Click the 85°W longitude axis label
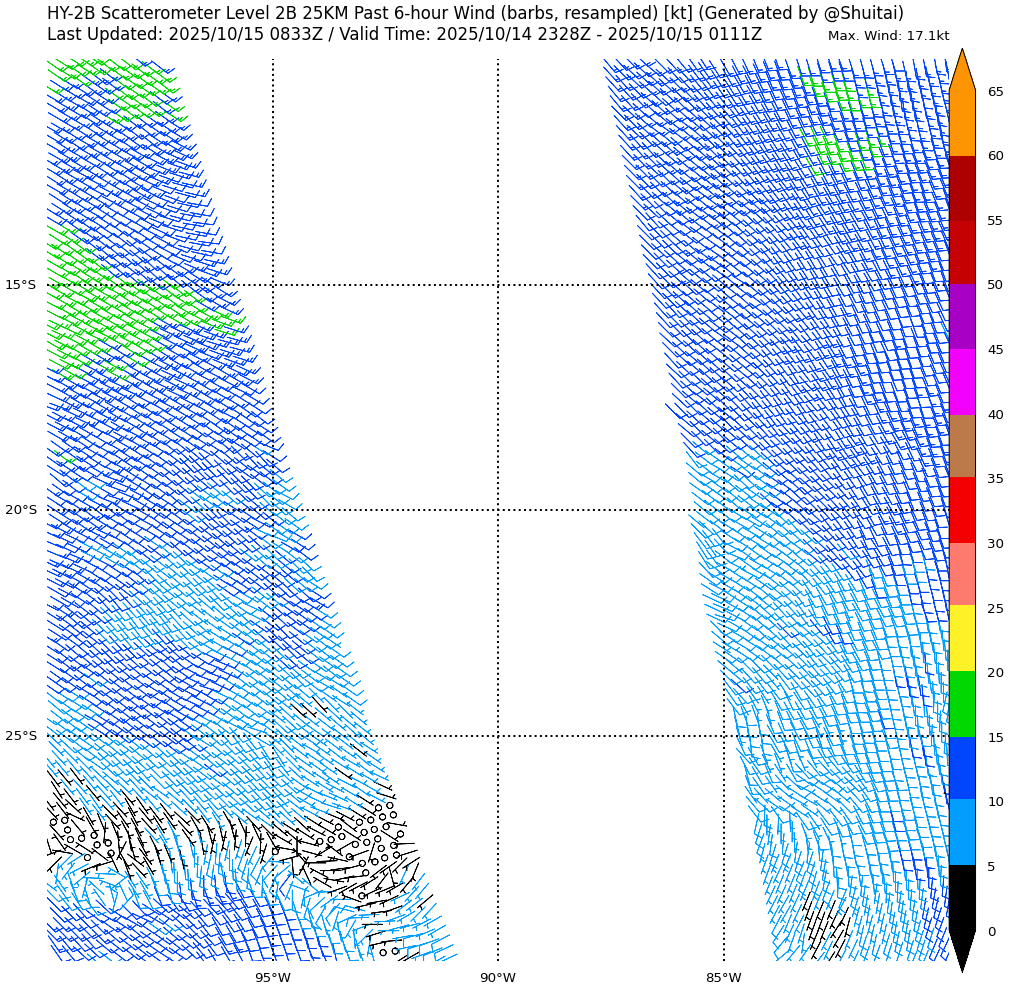1009x989 pixels. pos(724,978)
